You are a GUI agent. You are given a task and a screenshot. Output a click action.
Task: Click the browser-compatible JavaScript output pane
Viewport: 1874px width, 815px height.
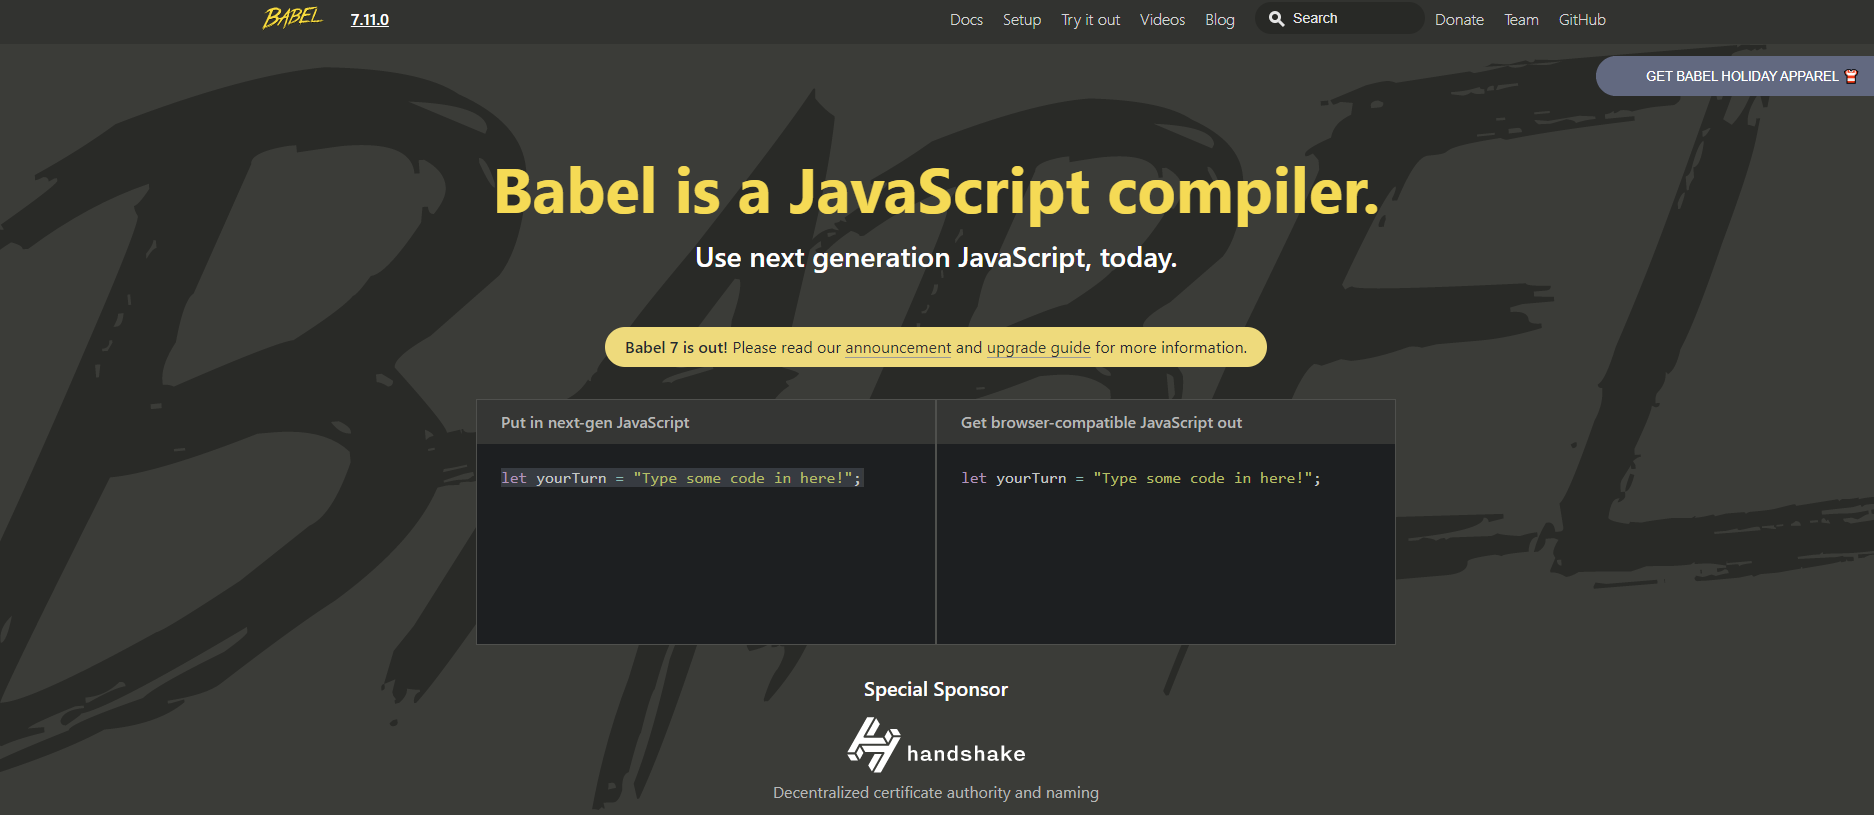coord(1166,544)
